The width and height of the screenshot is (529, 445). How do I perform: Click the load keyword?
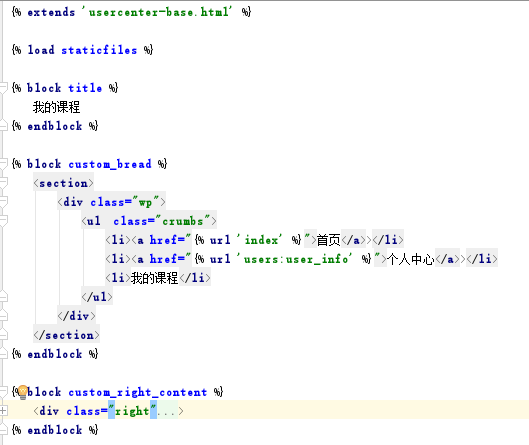click(41, 50)
